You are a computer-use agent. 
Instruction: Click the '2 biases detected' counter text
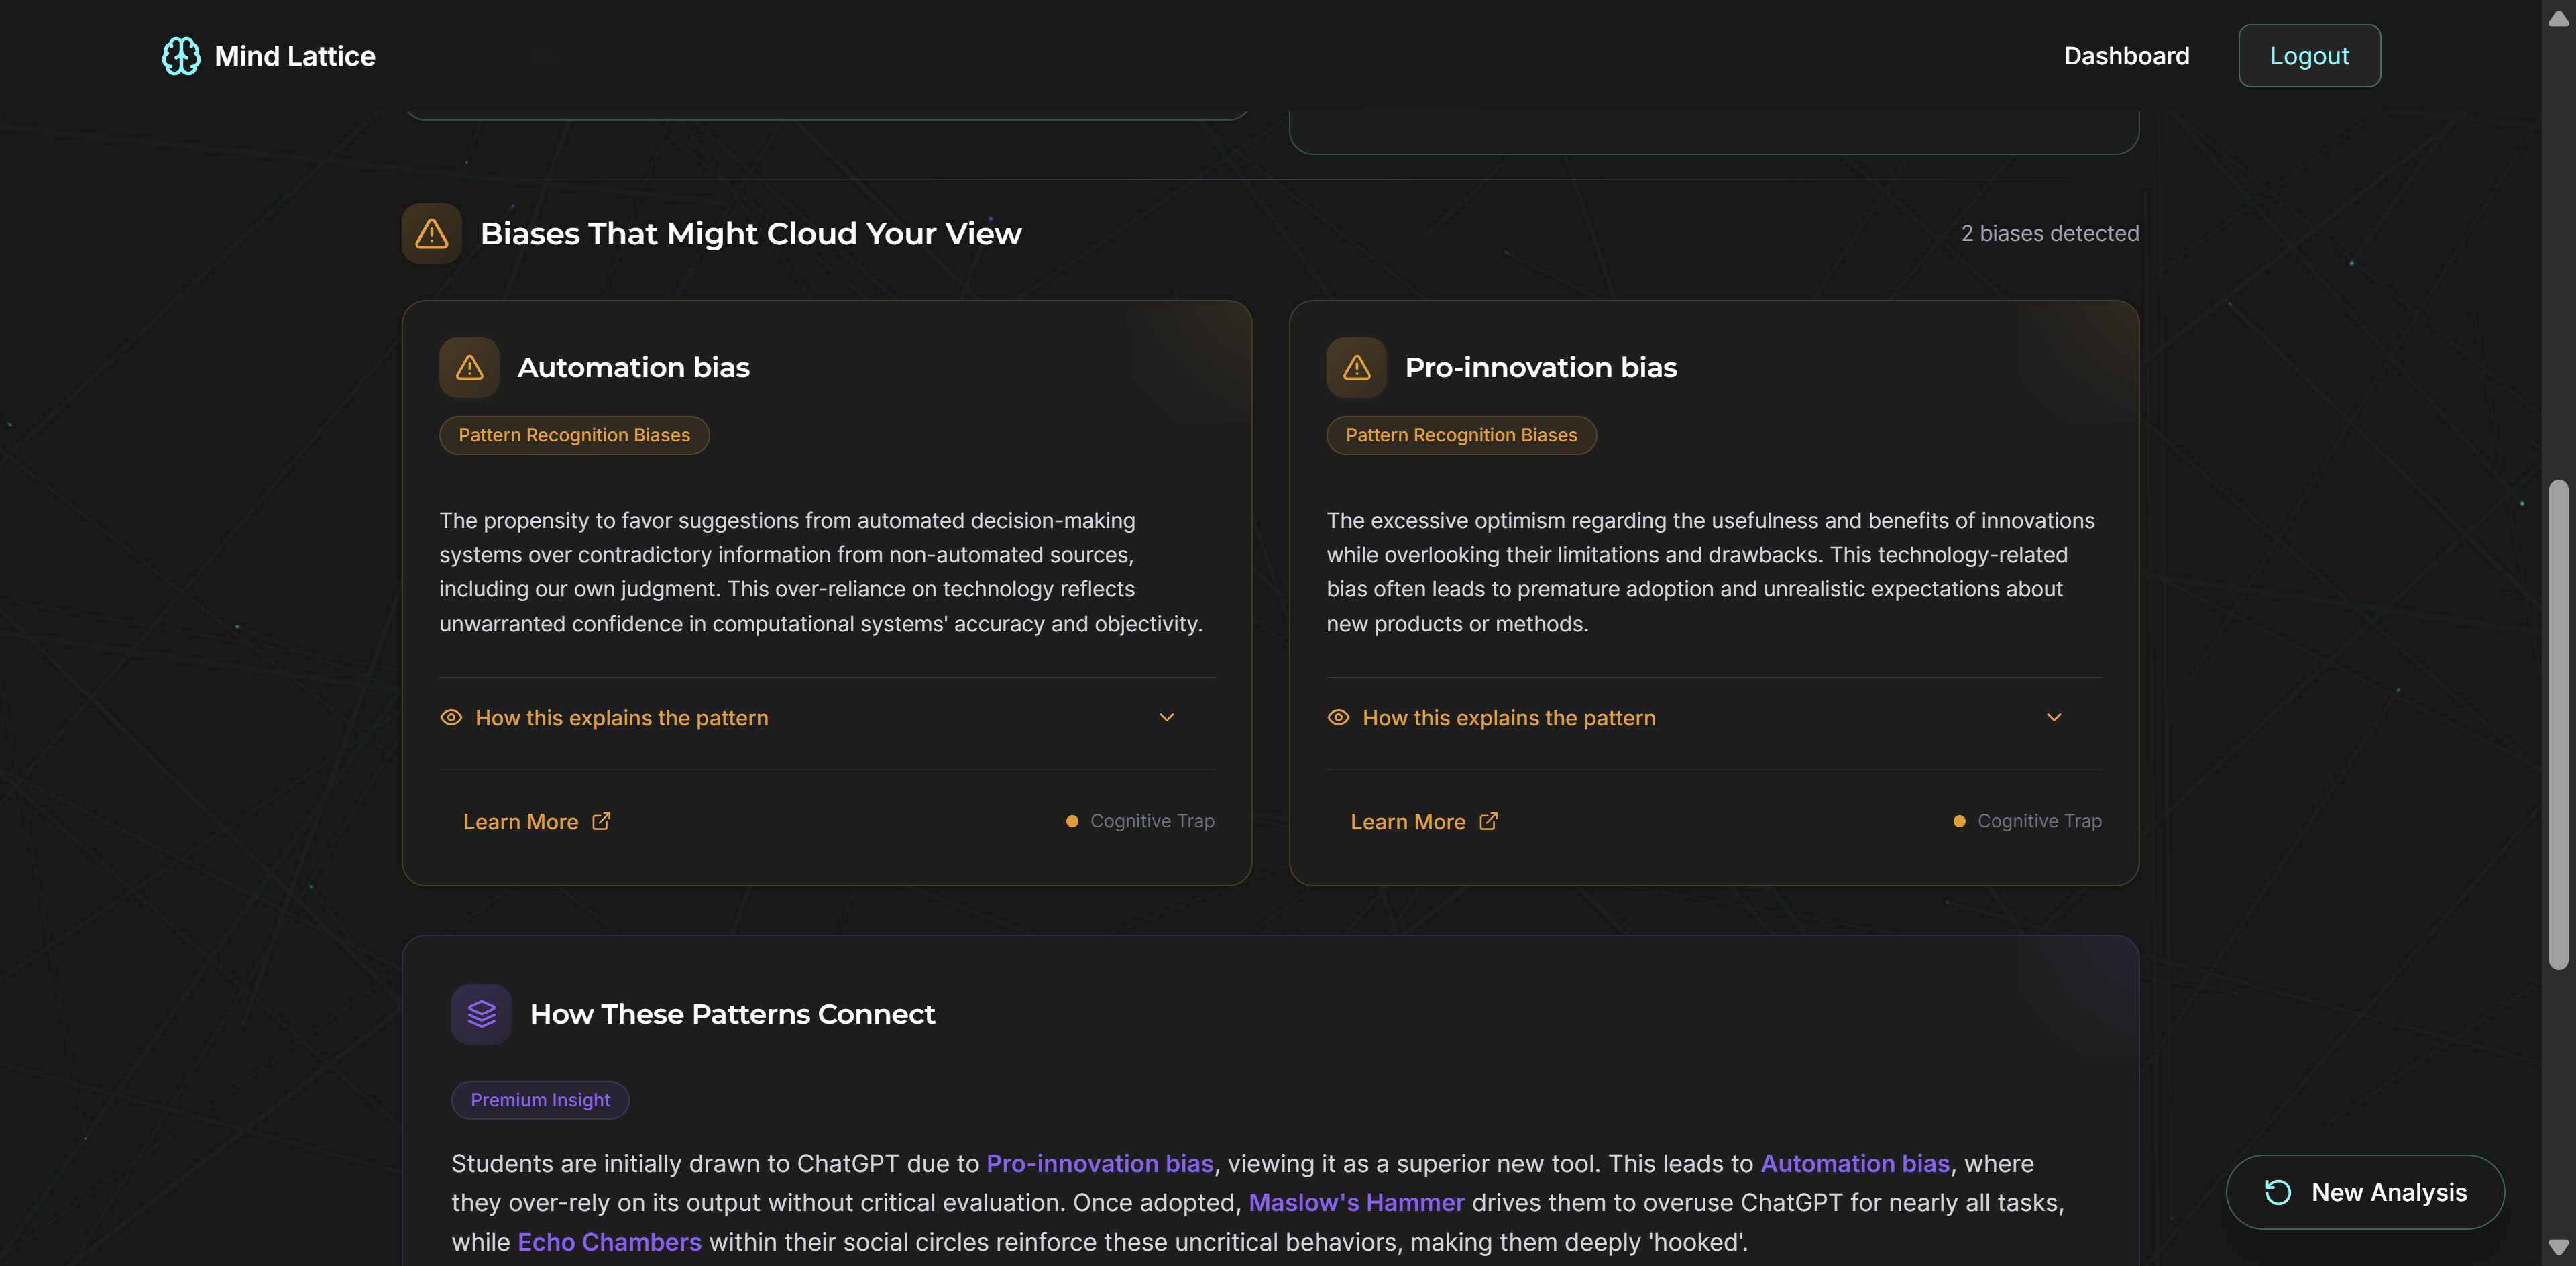[x=2049, y=233]
